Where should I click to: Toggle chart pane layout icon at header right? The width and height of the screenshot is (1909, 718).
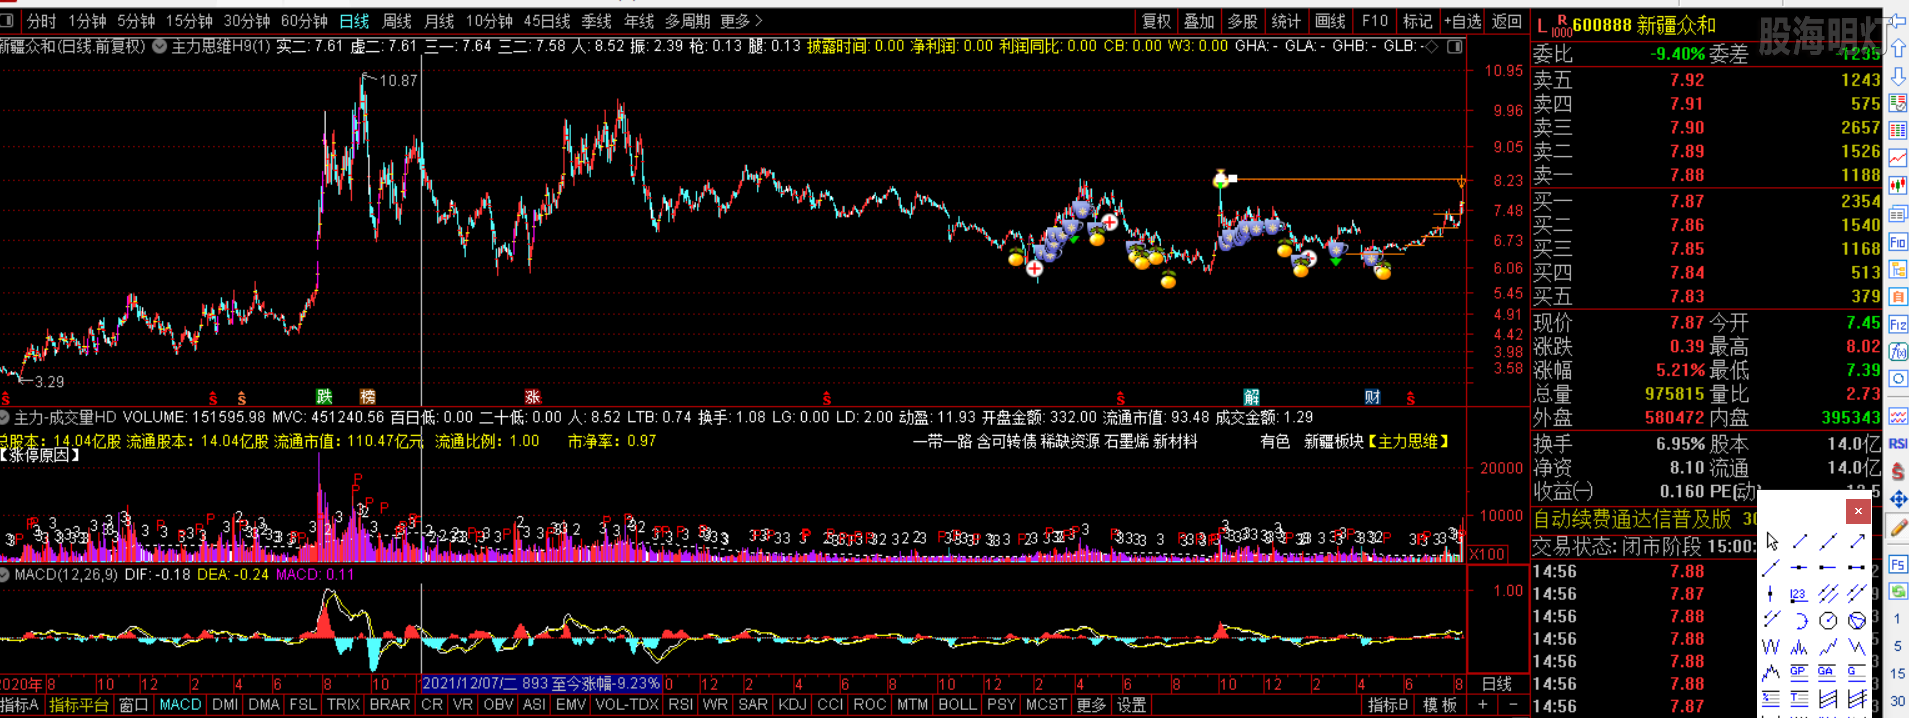pos(1455,47)
